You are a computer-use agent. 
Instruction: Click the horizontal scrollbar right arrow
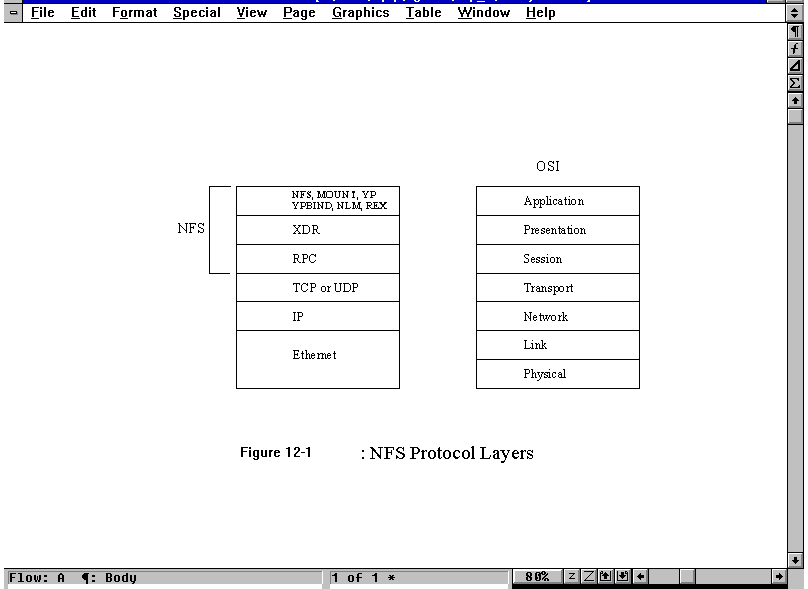[x=780, y=577]
